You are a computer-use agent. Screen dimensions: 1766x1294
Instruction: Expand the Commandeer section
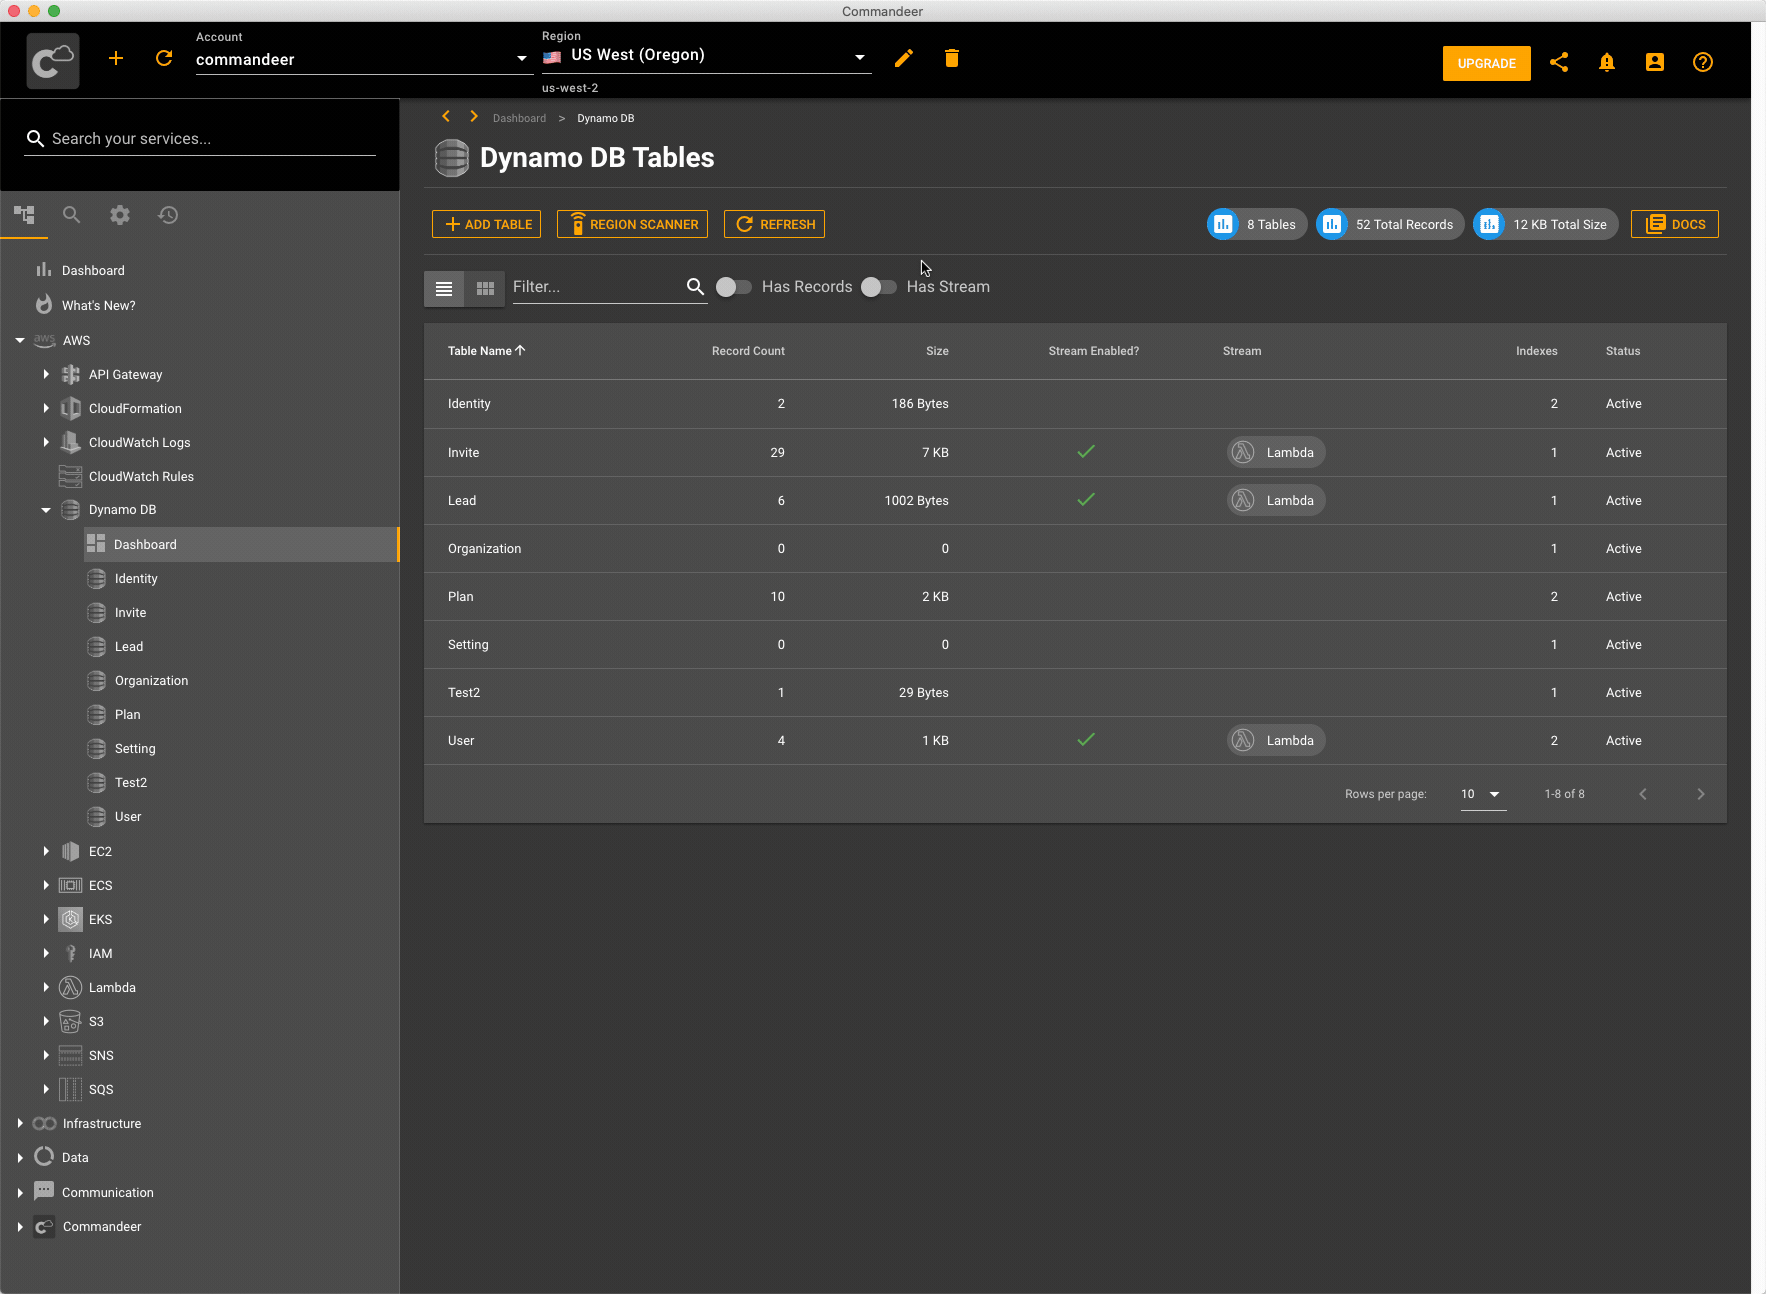[x=20, y=1226]
